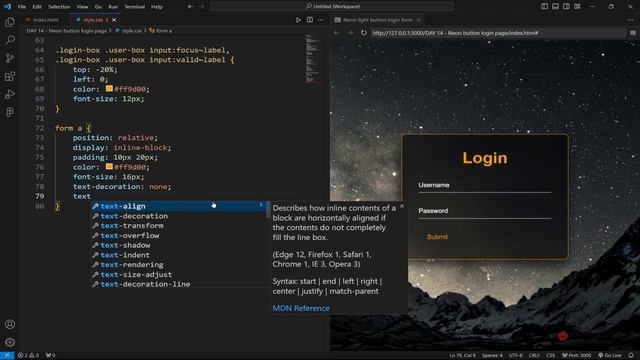Collapse details chevron on text-align row
The image size is (640, 360).
coord(261,205)
